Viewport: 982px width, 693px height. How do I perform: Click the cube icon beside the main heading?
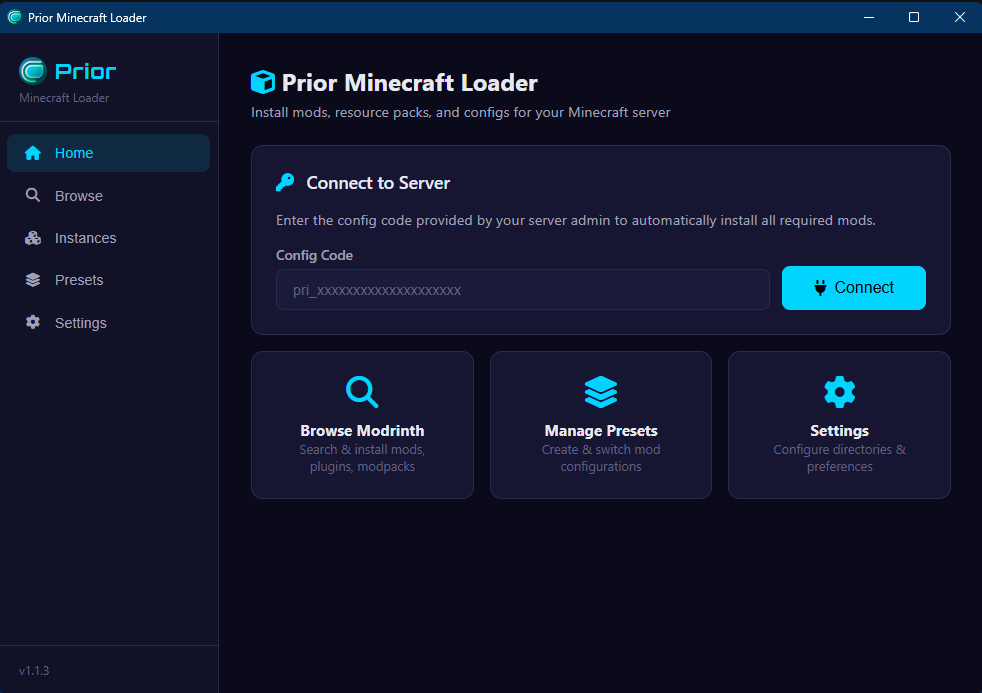[x=263, y=82]
